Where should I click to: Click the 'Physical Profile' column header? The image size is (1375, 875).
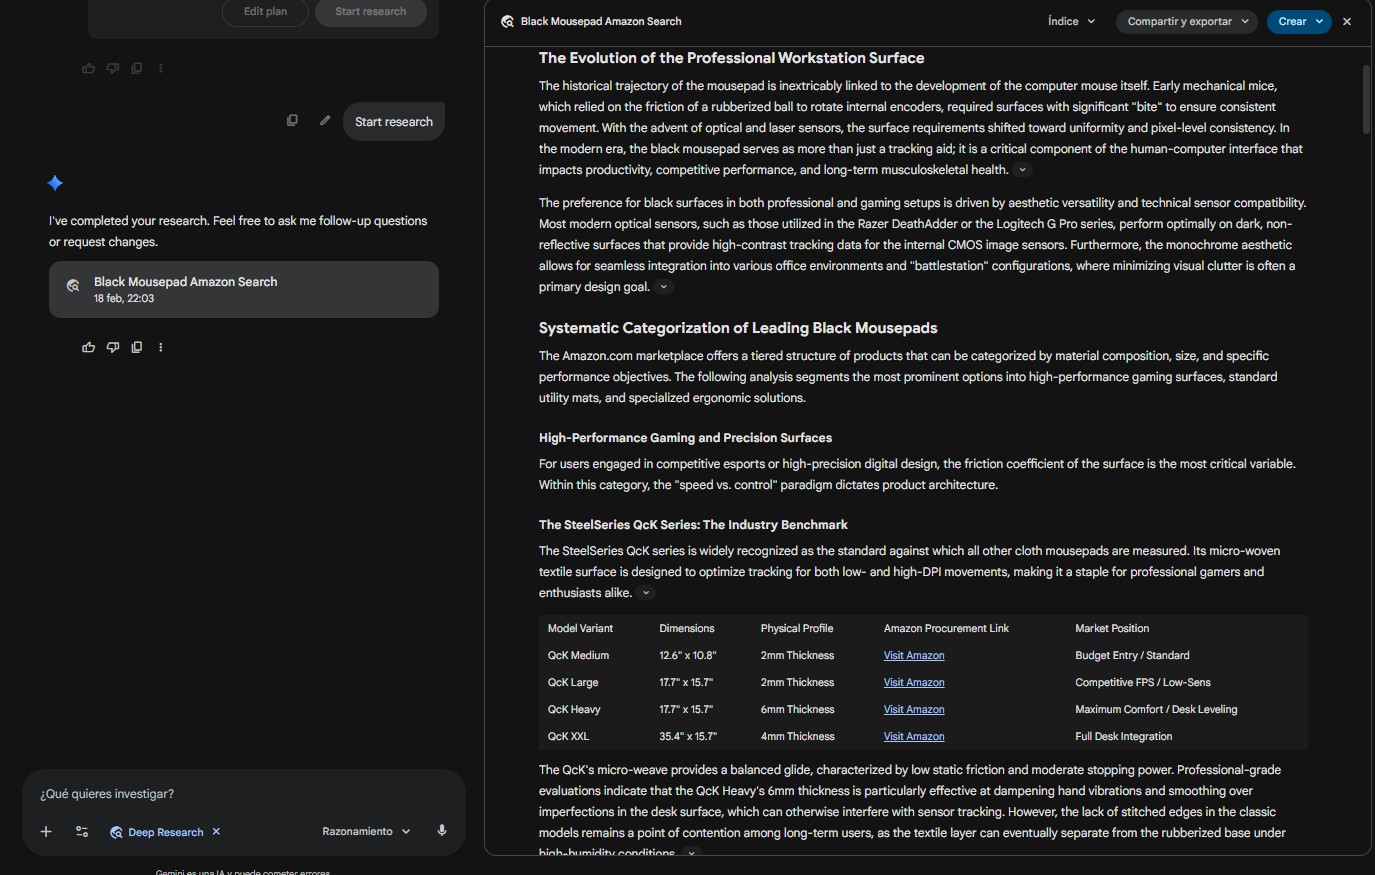(x=797, y=629)
